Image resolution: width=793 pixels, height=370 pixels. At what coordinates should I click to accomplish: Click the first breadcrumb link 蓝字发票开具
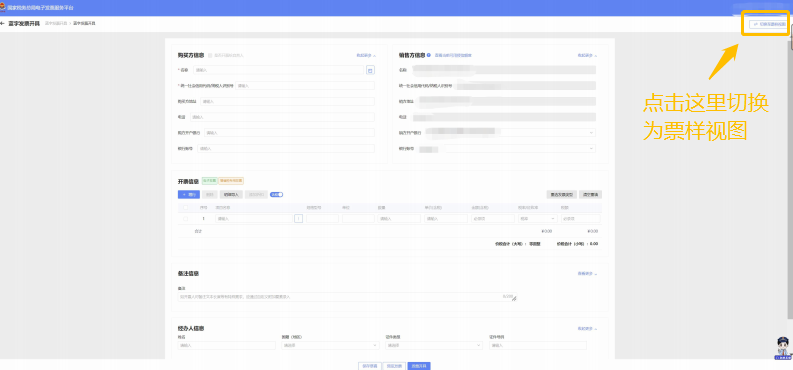pos(56,23)
